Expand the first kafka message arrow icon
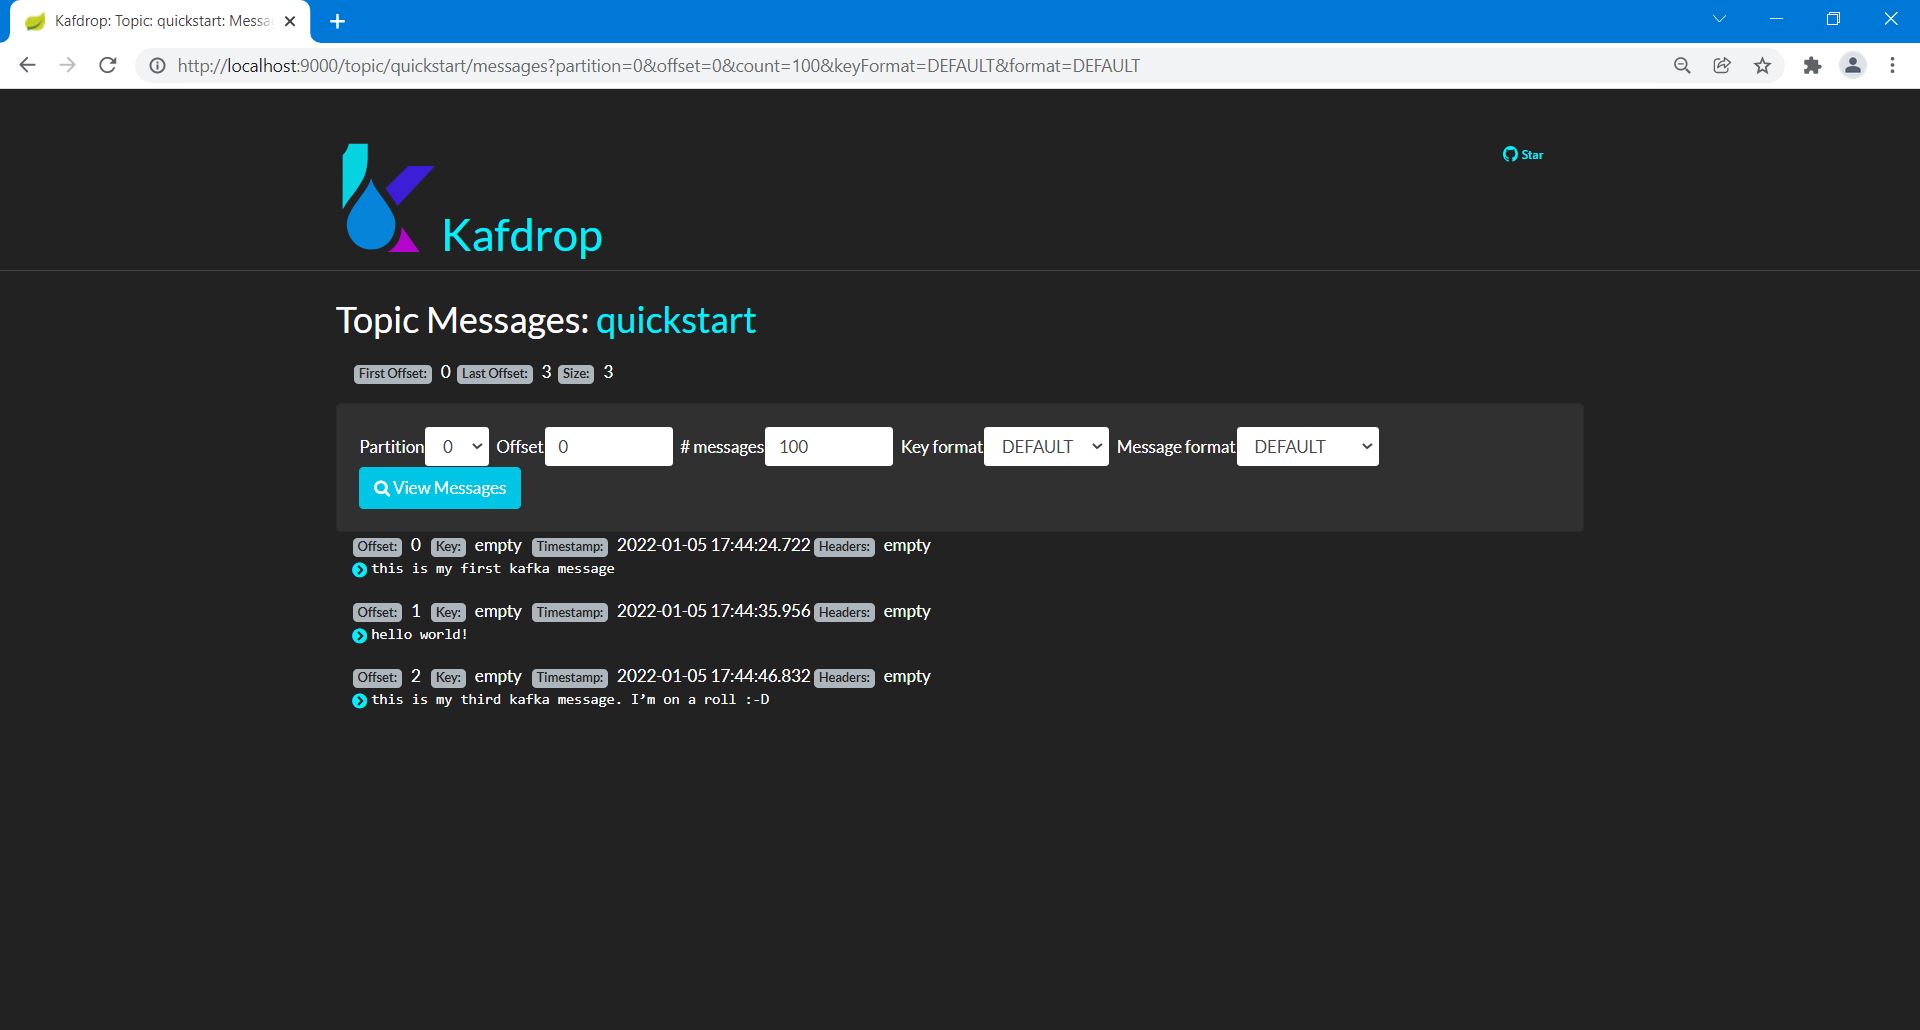This screenshot has height=1030, width=1920. 360,570
